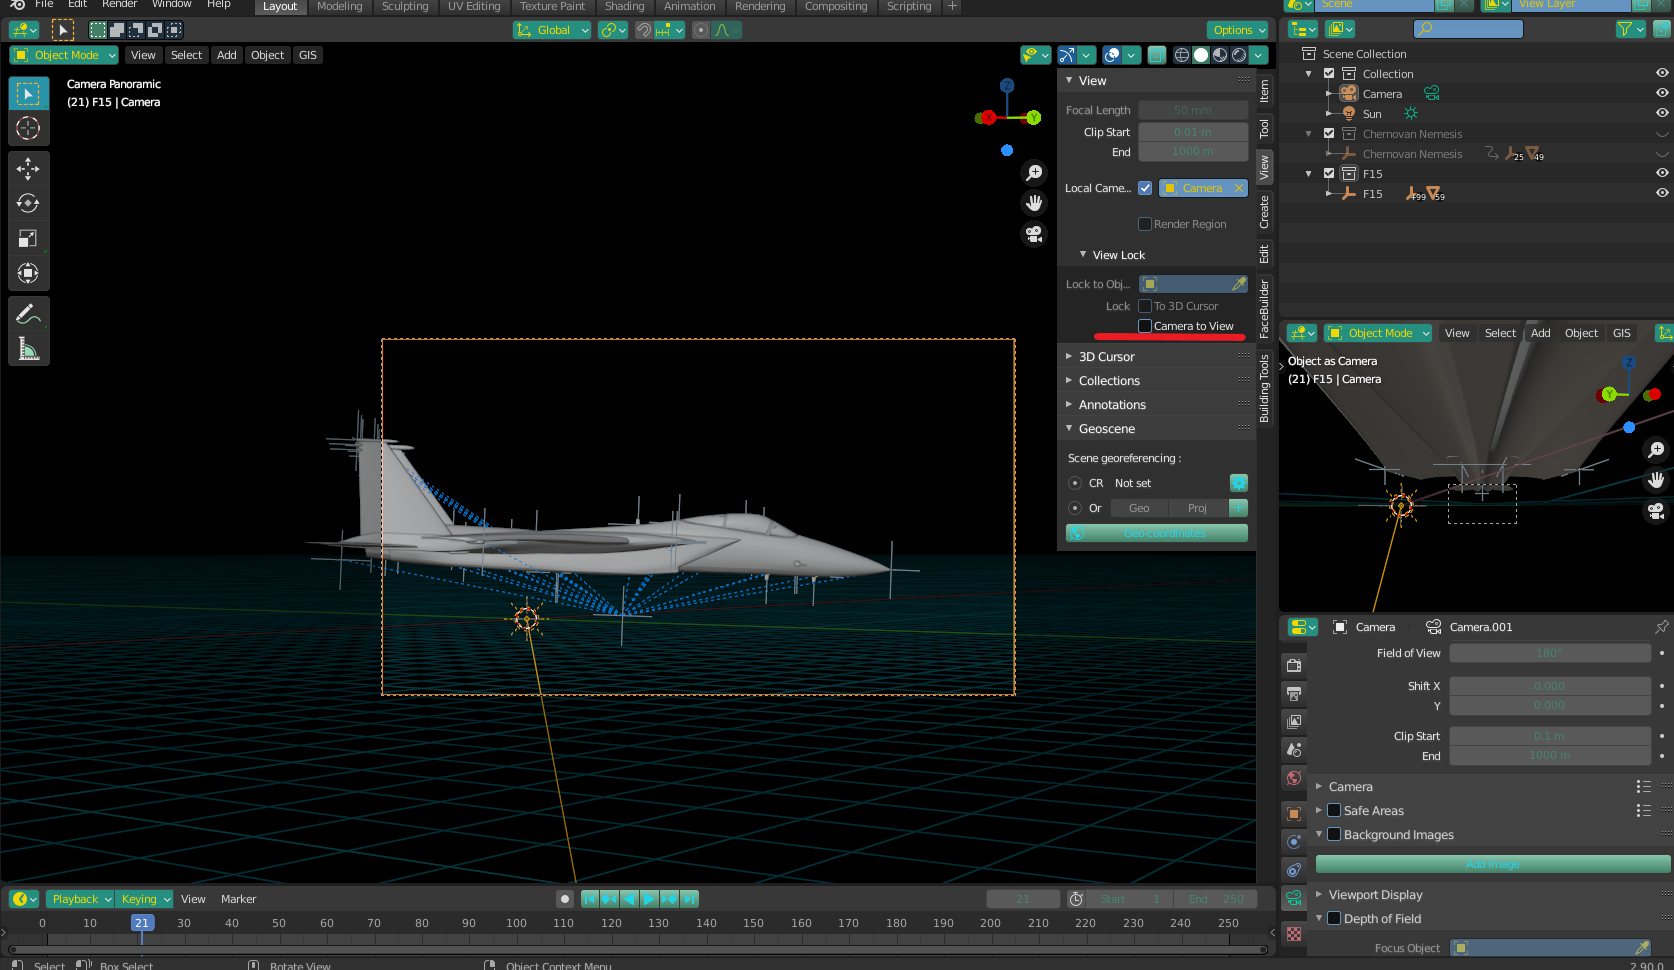Click the Add Image button
The image size is (1674, 970).
coord(1493,864)
